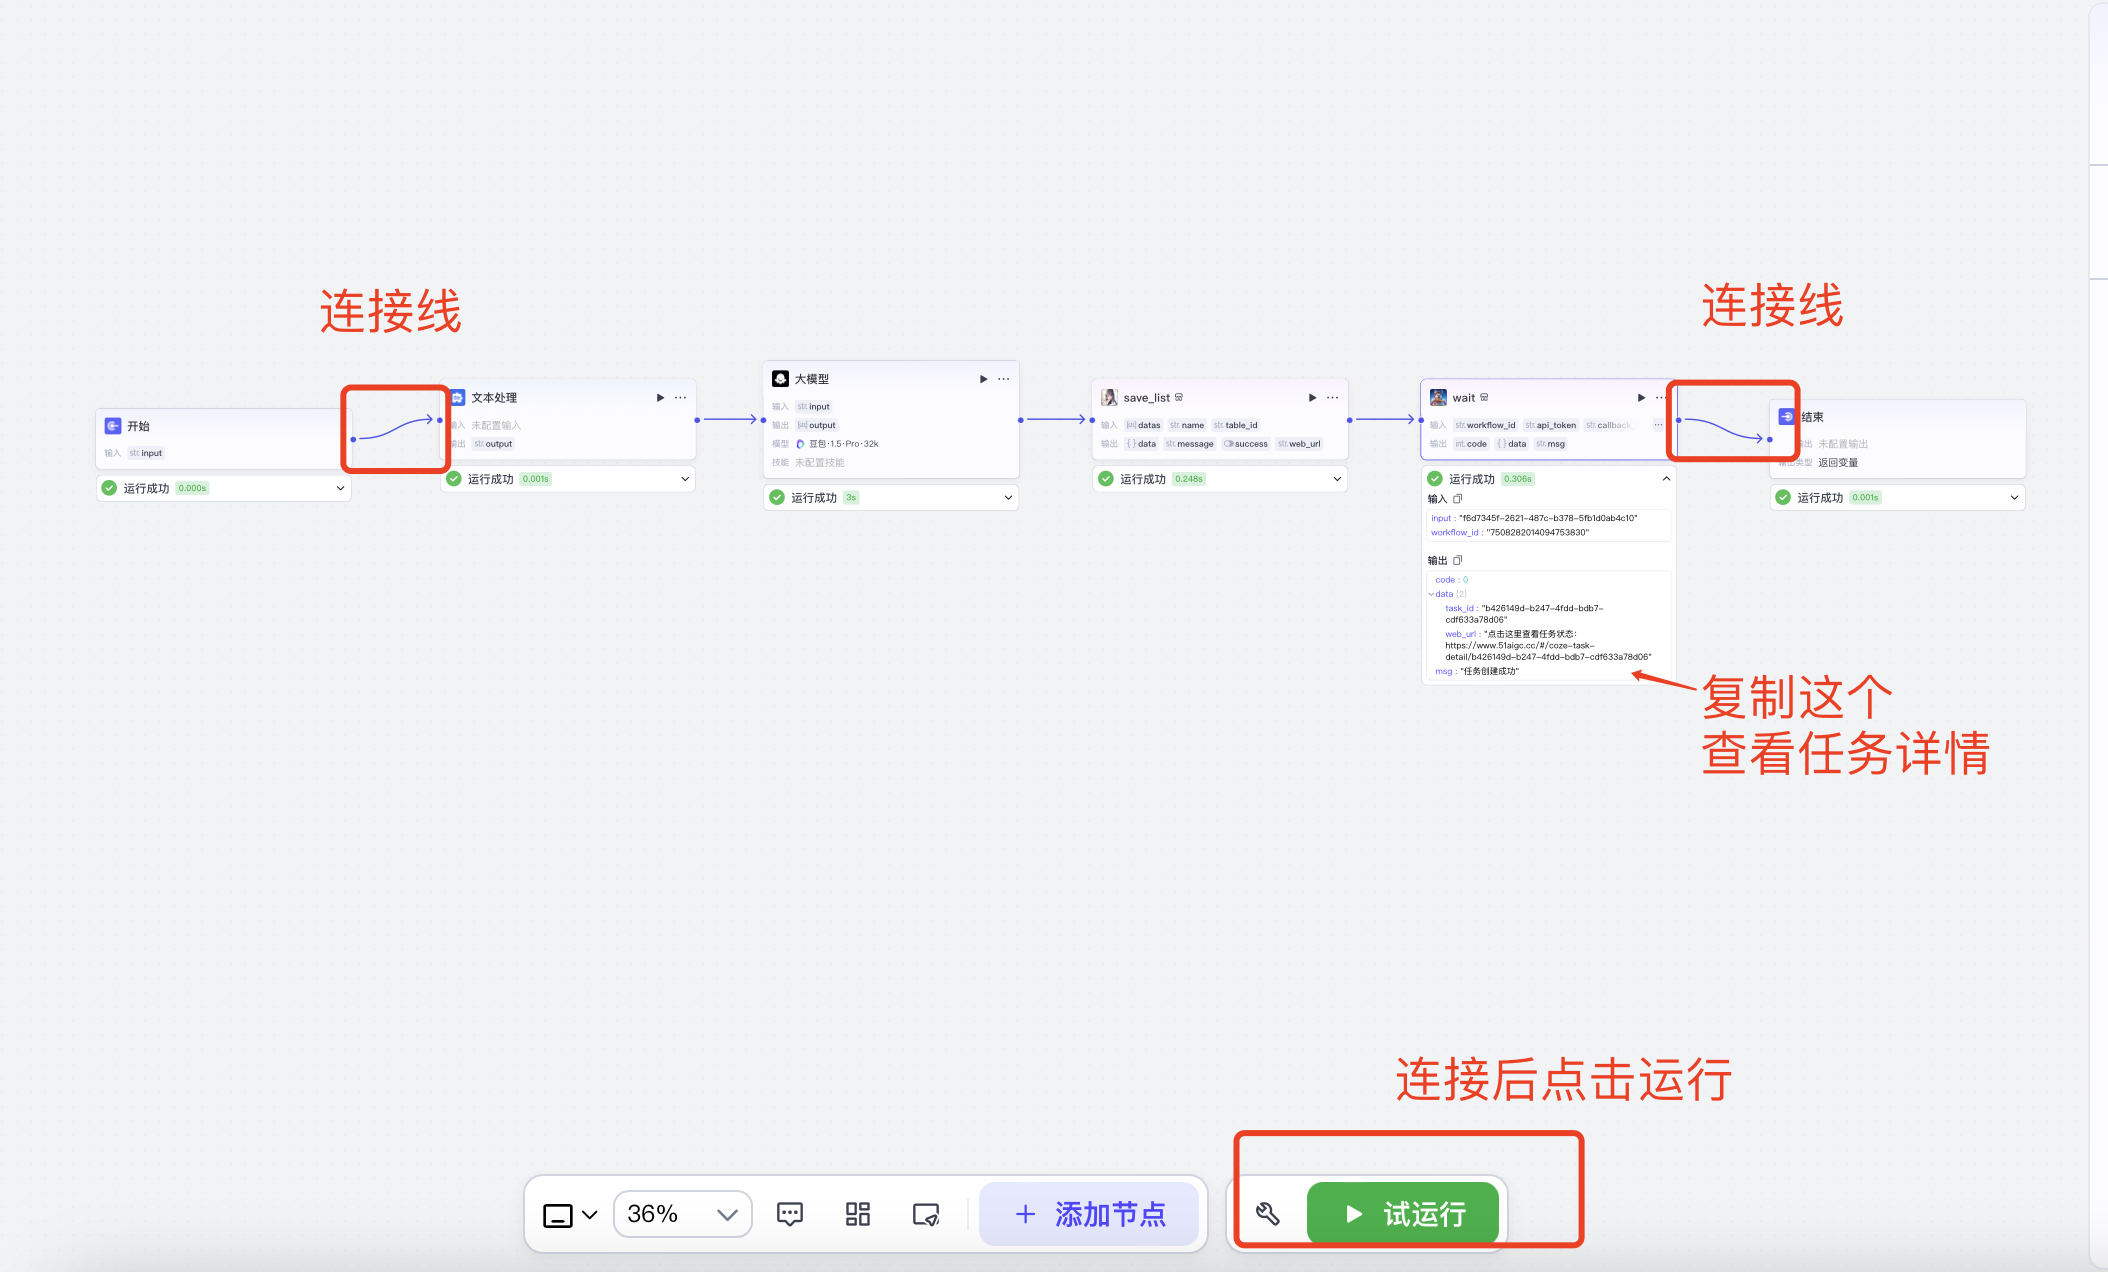Image resolution: width=2108 pixels, height=1272 pixels.
Task: Click the workflow_id value in wait input
Action: coord(1537,533)
